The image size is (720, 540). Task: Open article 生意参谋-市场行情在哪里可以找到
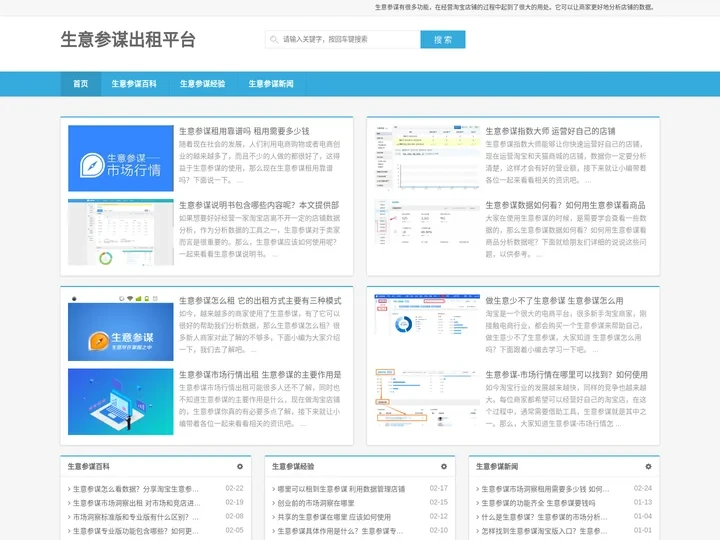pyautogui.click(x=566, y=375)
